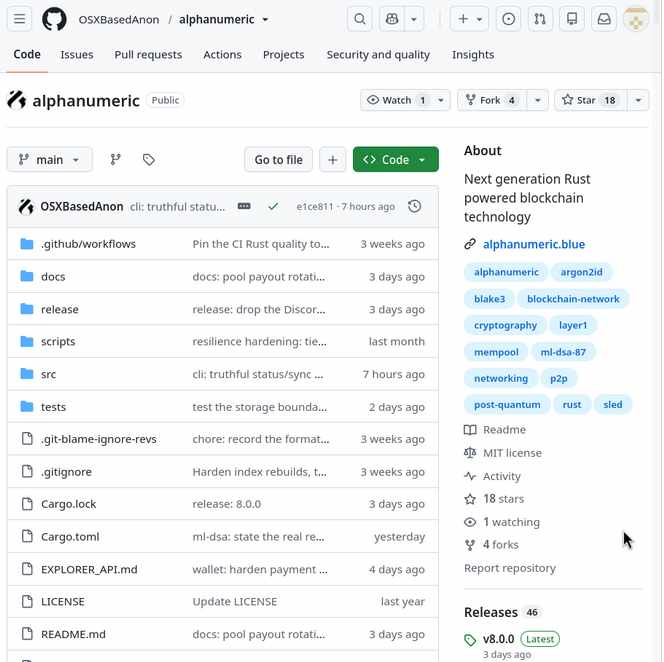
Task: Open the docs folder
Action: [53, 277]
